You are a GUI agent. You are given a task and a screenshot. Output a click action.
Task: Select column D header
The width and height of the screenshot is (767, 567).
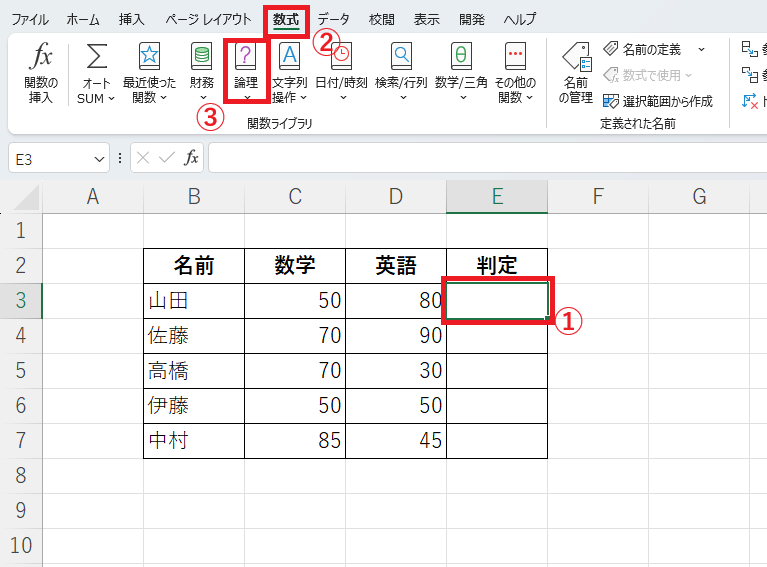[x=396, y=197]
